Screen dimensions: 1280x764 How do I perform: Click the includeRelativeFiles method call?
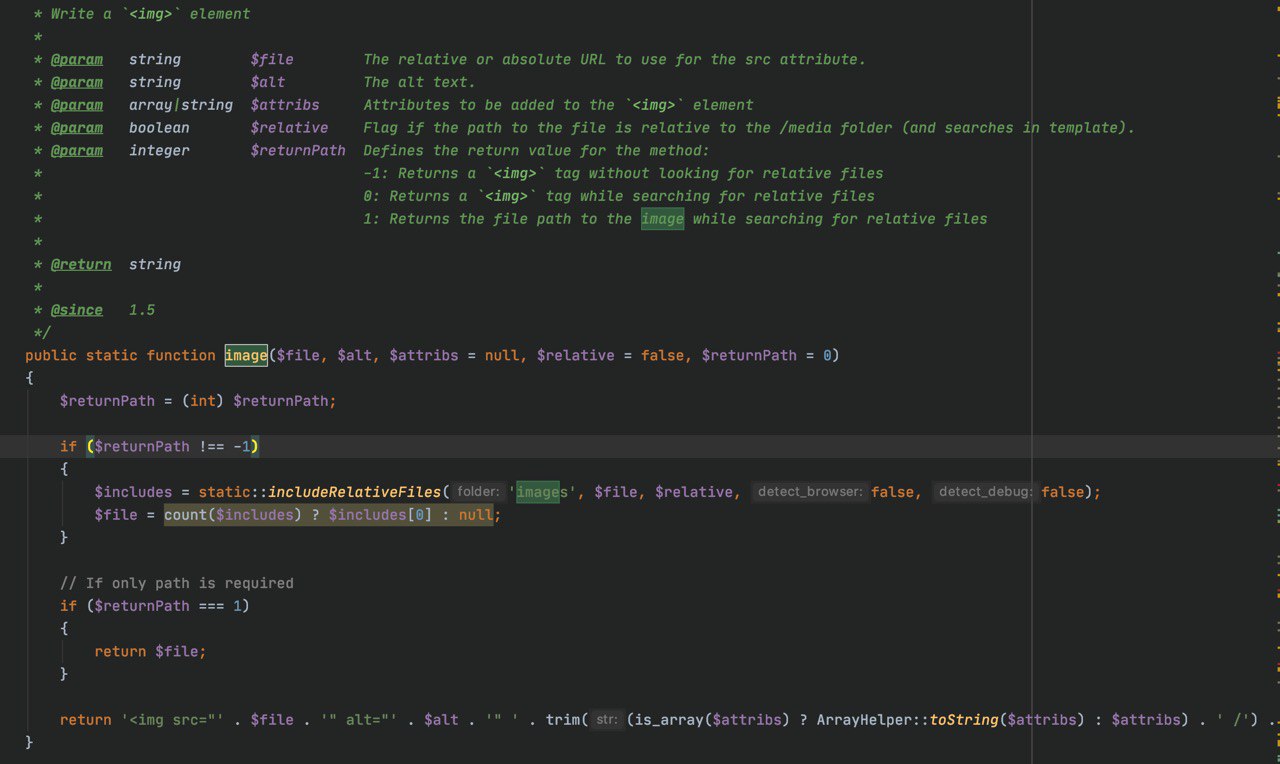(x=354, y=492)
